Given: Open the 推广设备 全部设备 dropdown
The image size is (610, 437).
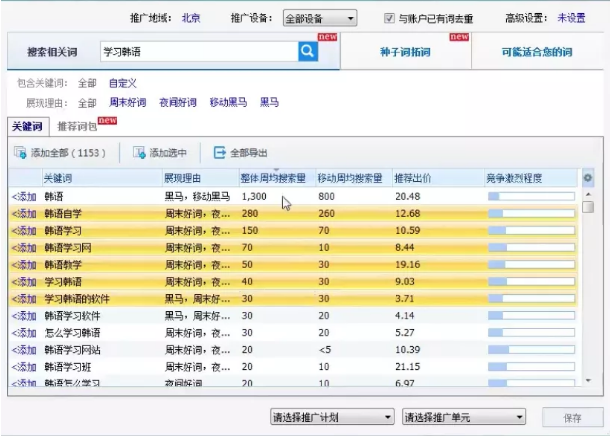Looking at the screenshot, I should click(319, 18).
